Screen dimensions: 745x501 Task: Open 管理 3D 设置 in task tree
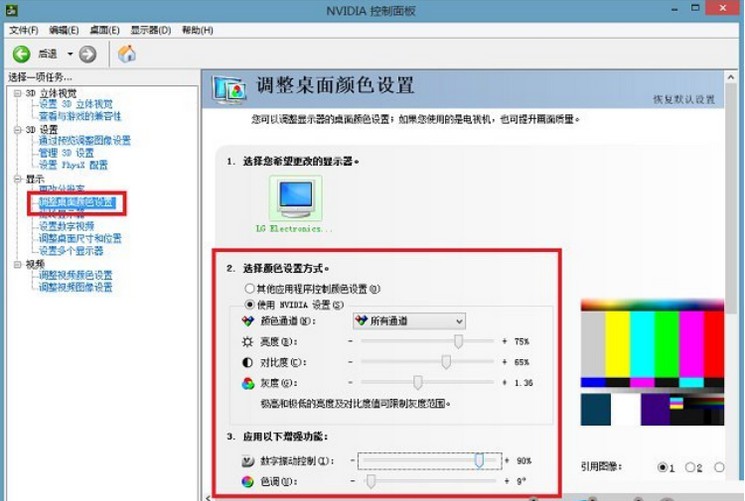(x=66, y=153)
